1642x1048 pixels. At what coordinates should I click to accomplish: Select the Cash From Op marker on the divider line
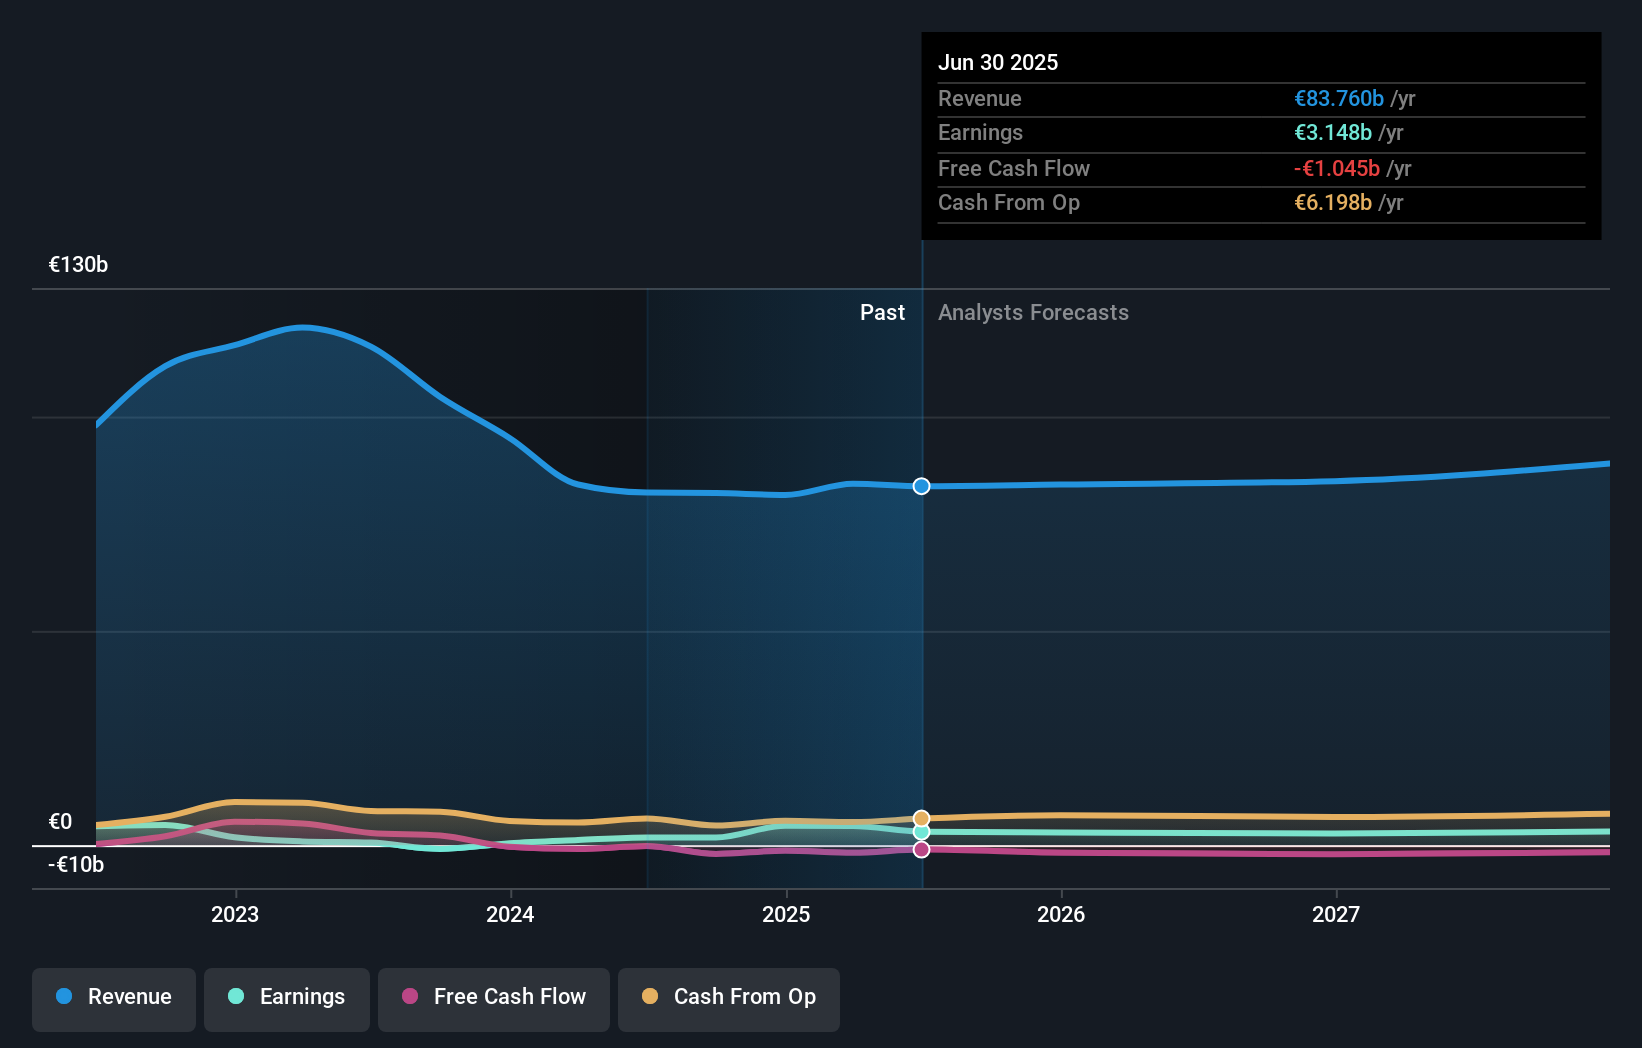(920, 817)
